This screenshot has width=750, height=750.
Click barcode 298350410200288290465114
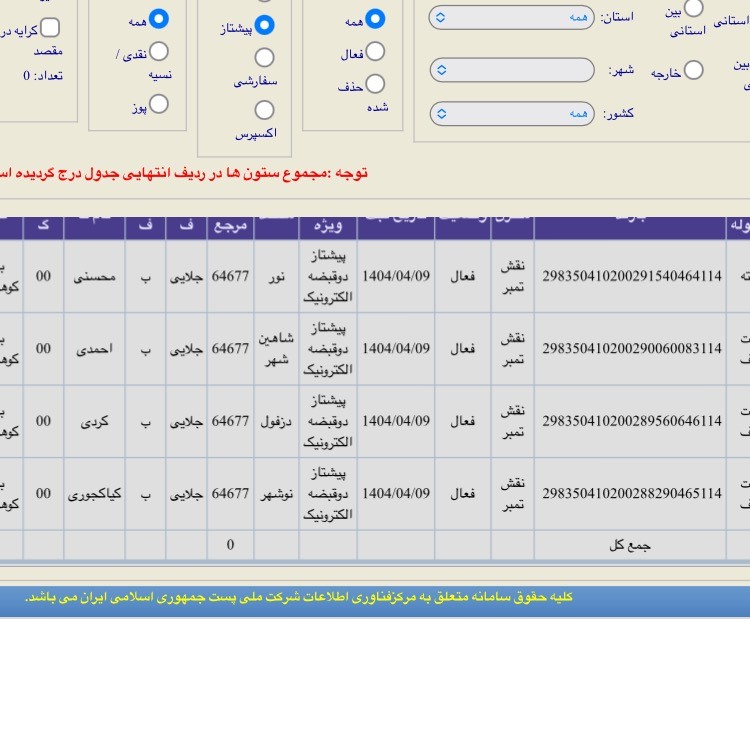(631, 493)
